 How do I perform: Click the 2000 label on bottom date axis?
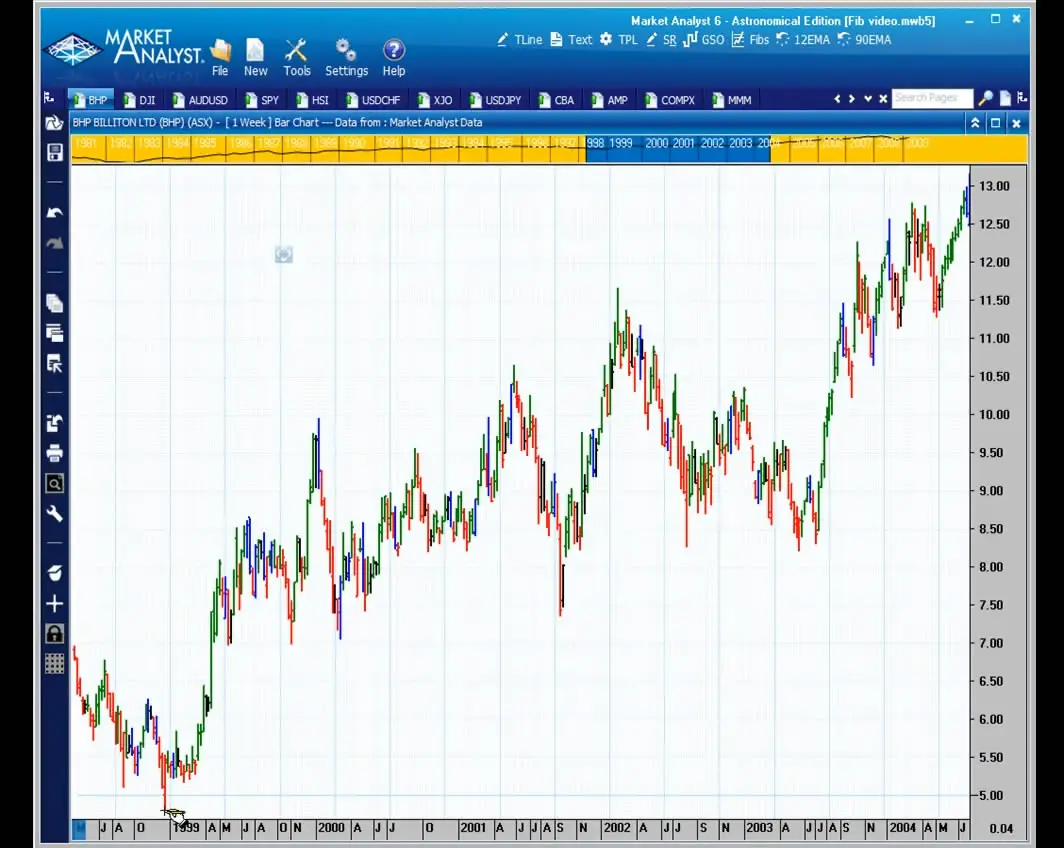(x=331, y=828)
